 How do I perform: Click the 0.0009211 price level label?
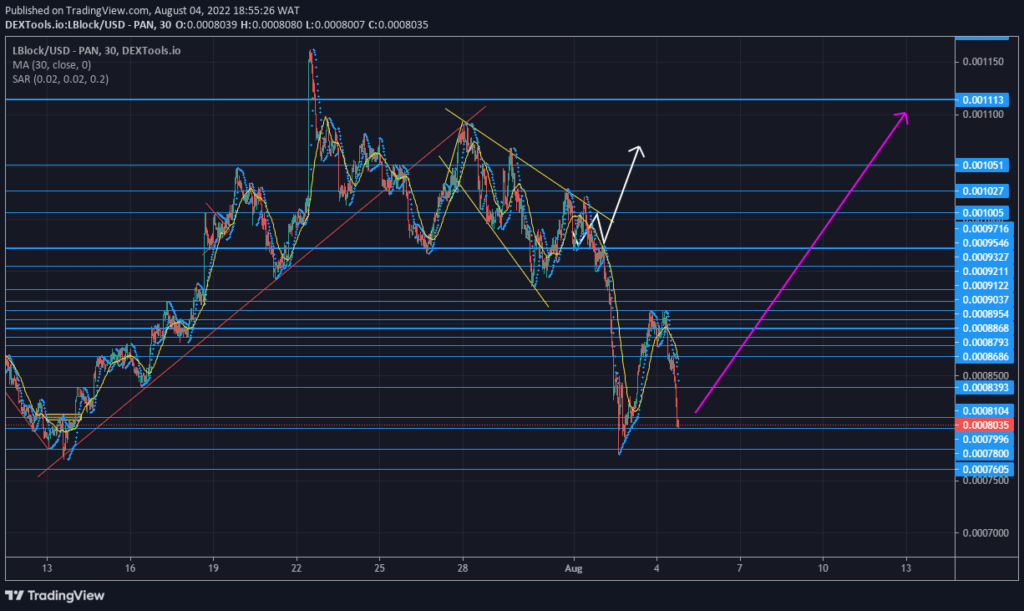(x=985, y=272)
